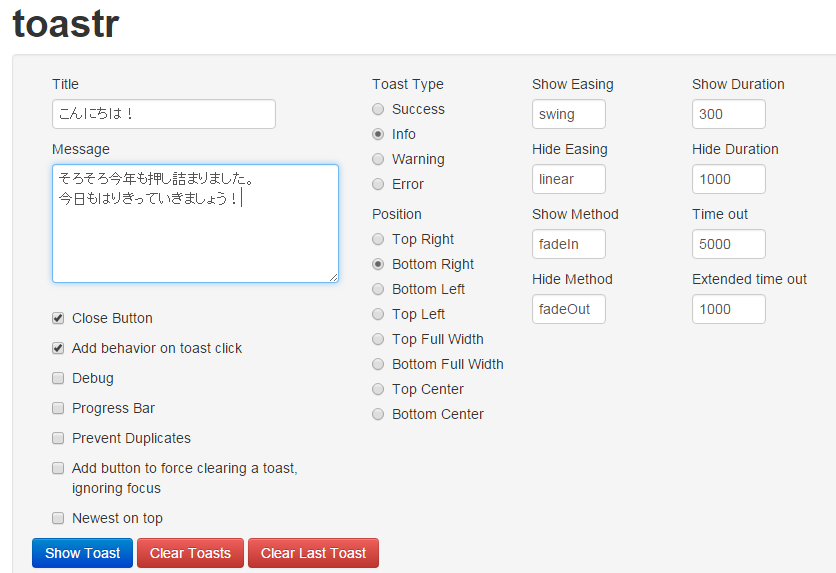836x573 pixels.
Task: Choose Top Center position
Action: click(378, 389)
